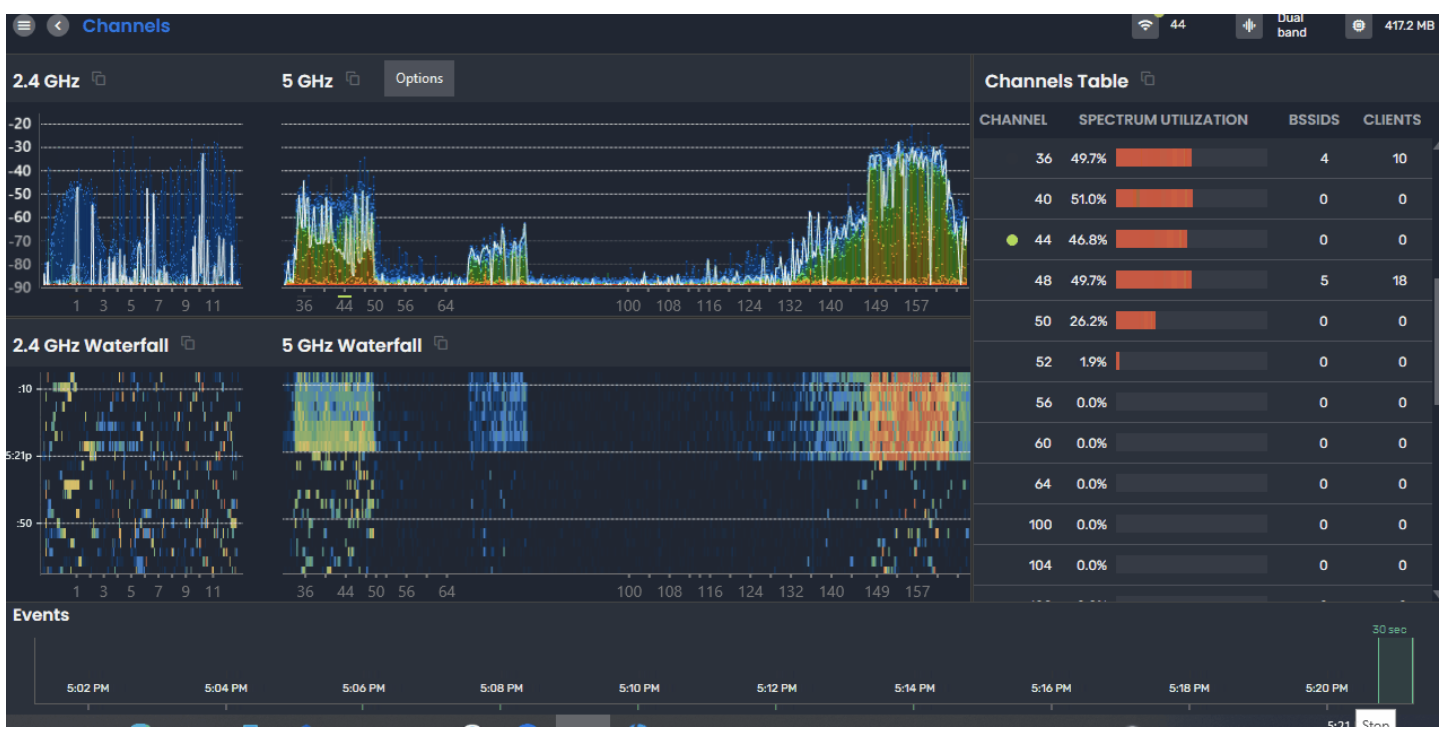Click the 30 sec timeline window

[1395, 670]
